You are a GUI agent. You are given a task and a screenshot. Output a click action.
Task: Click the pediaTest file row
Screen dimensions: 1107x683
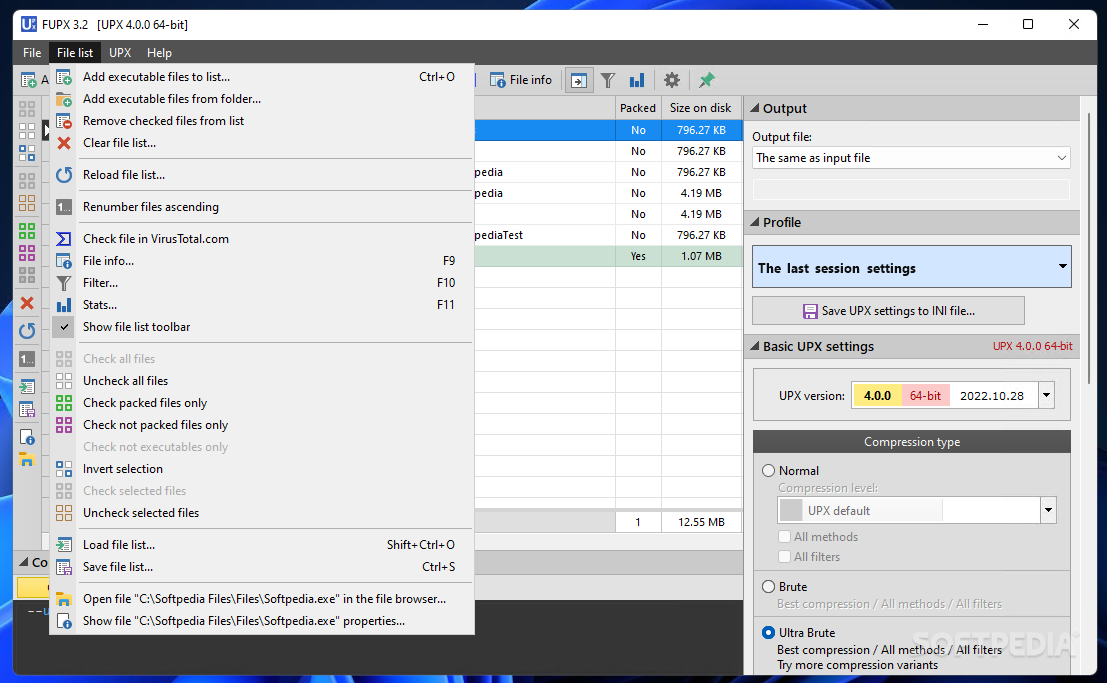607,235
